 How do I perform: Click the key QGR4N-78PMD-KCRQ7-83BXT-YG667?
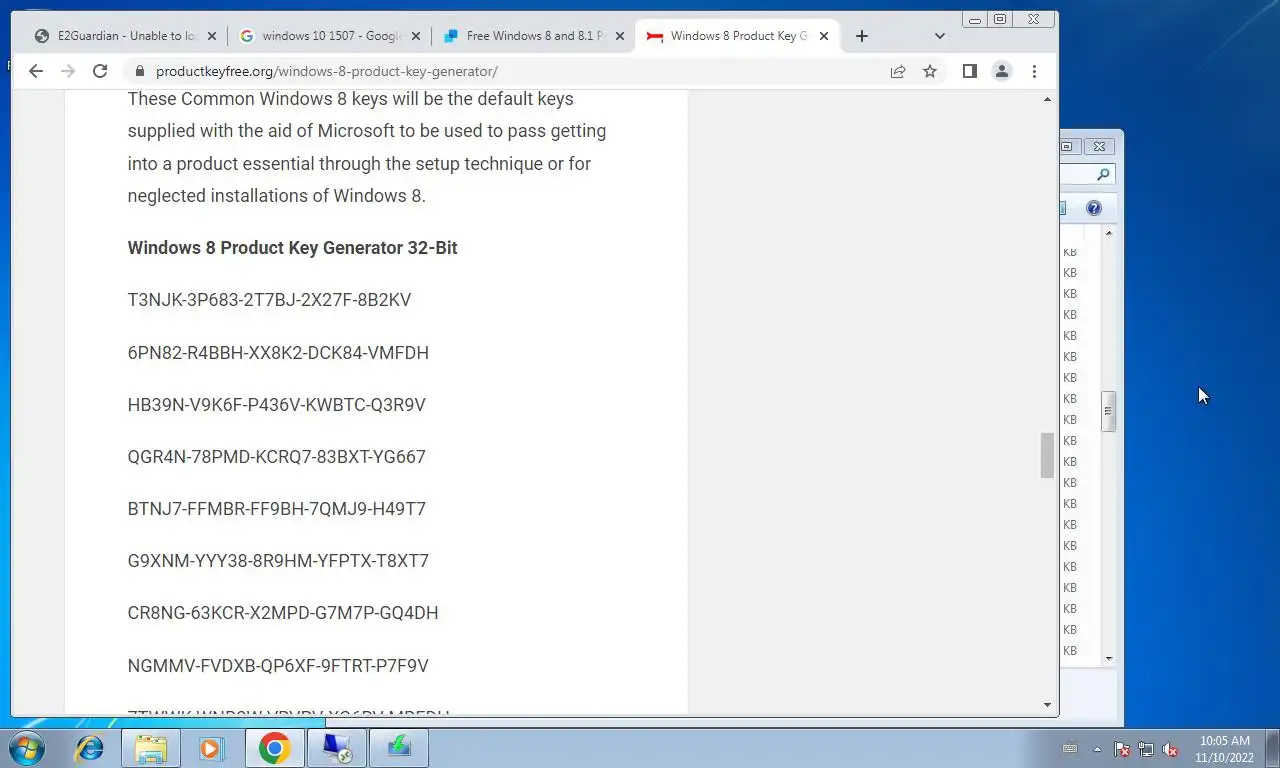276,457
